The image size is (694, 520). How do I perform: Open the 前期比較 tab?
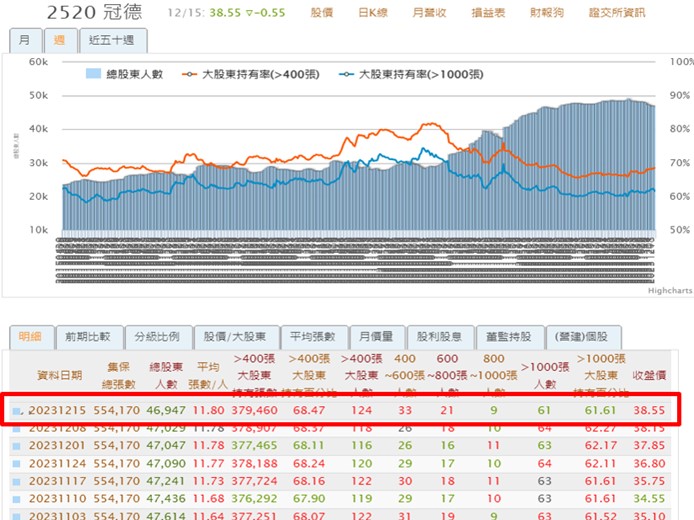(x=88, y=337)
